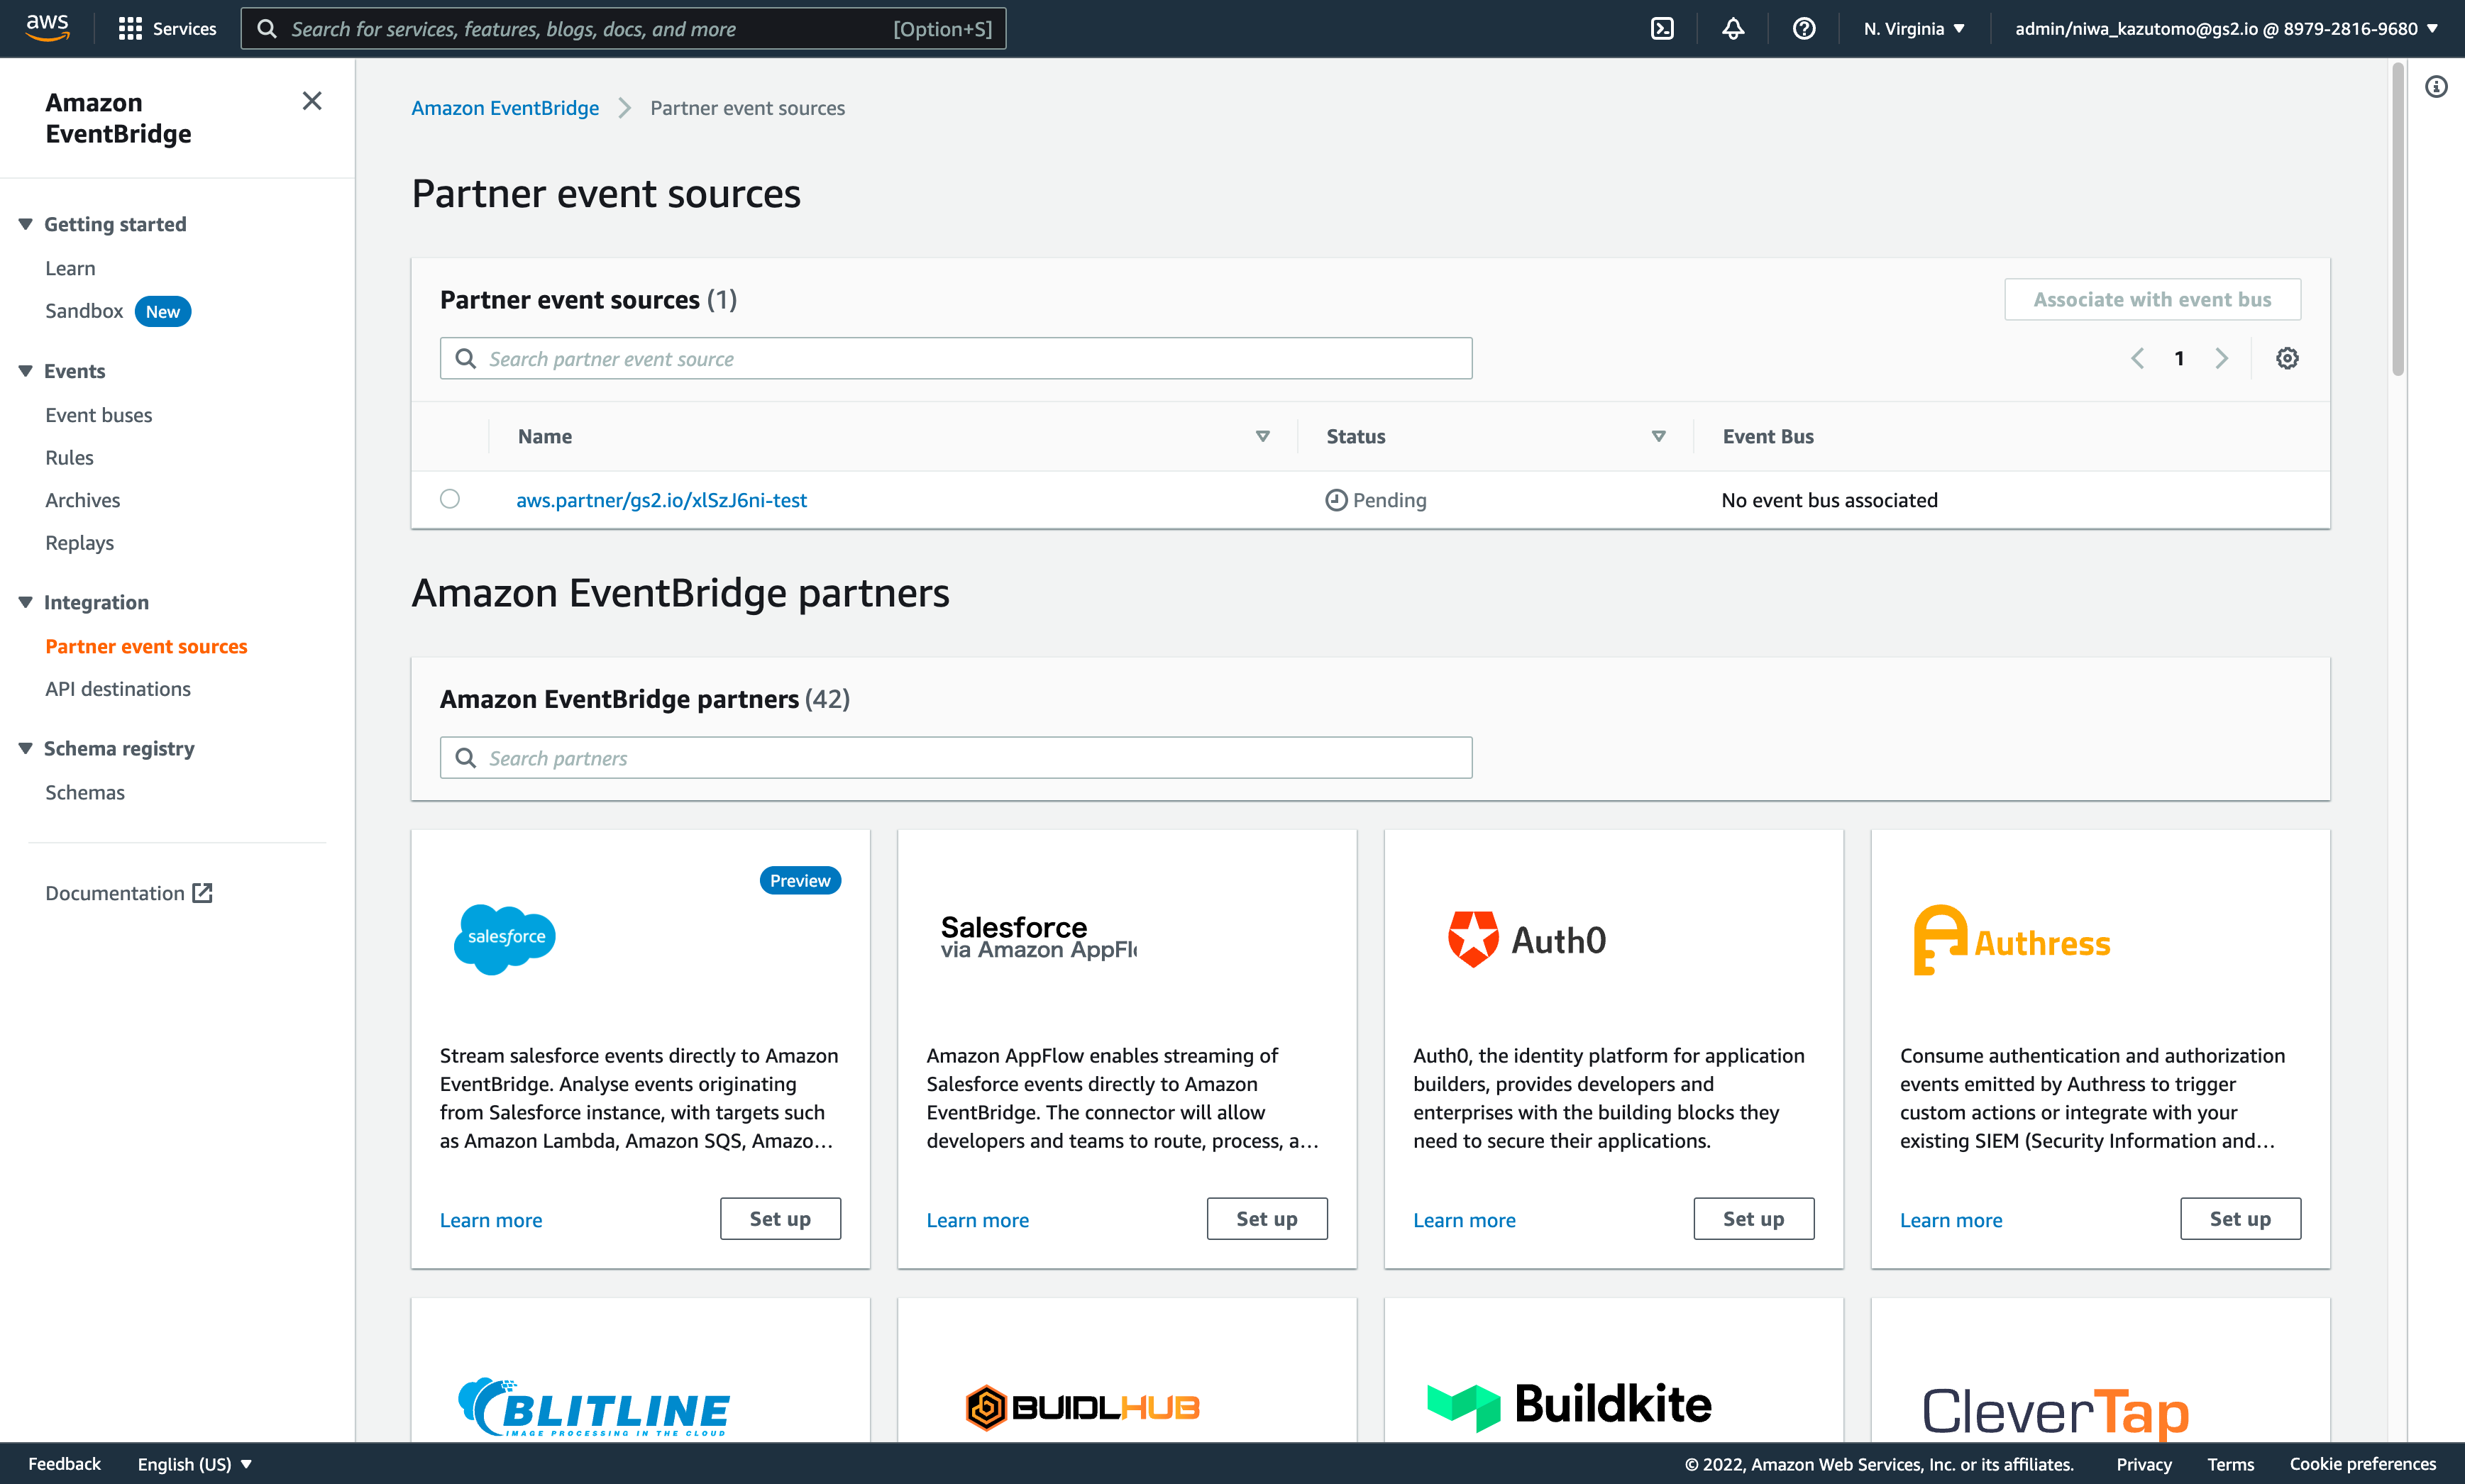
Task: Go to previous page of event sources
Action: pyautogui.click(x=2137, y=358)
